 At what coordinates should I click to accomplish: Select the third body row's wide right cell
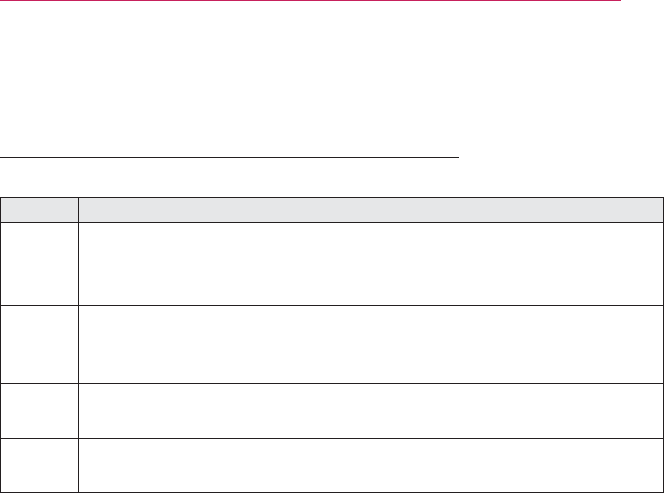click(371, 410)
